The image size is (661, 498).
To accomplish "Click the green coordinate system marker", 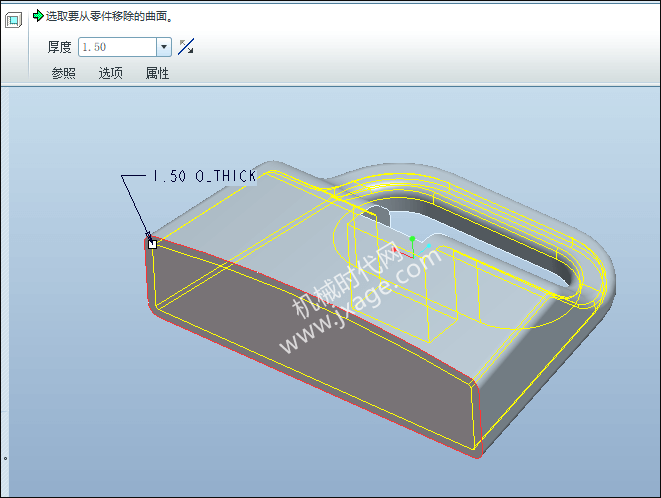I will [x=412, y=240].
